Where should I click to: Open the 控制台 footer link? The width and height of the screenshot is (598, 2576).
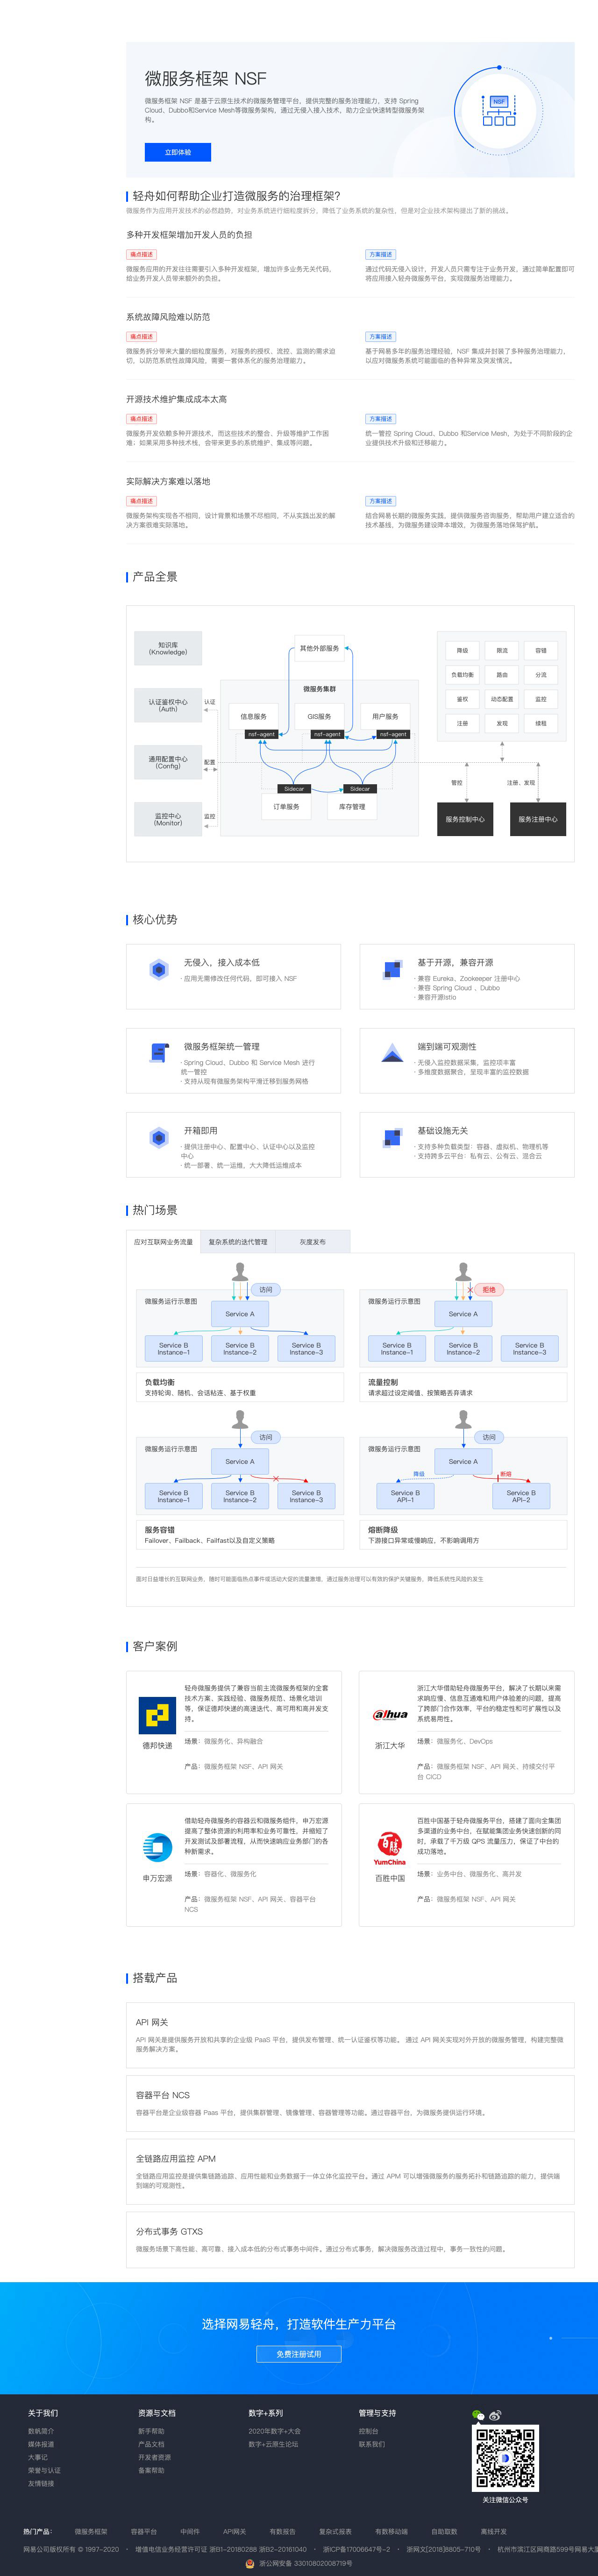(369, 2431)
